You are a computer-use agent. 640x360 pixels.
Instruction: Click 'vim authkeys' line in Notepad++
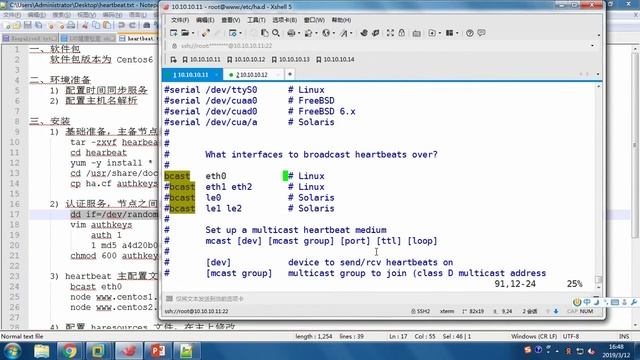[101, 225]
